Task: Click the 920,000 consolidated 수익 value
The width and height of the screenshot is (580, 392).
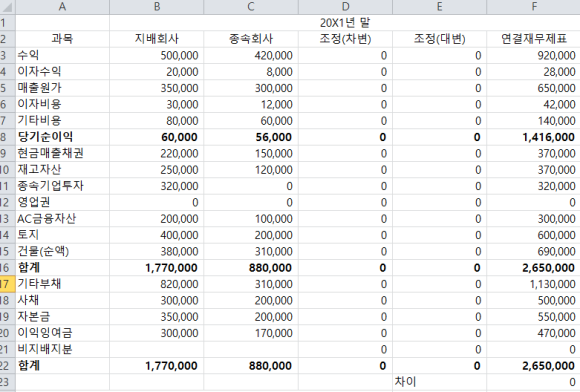Action: coord(533,55)
